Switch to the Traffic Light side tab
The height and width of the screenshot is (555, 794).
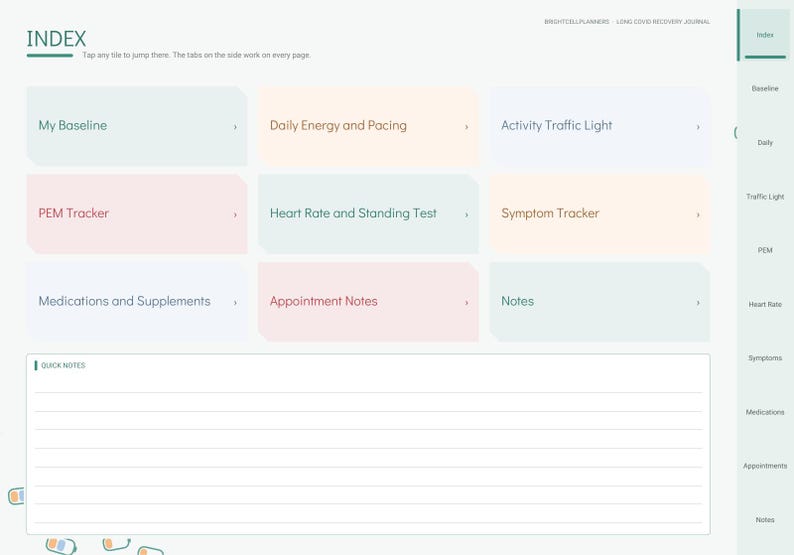click(x=765, y=196)
